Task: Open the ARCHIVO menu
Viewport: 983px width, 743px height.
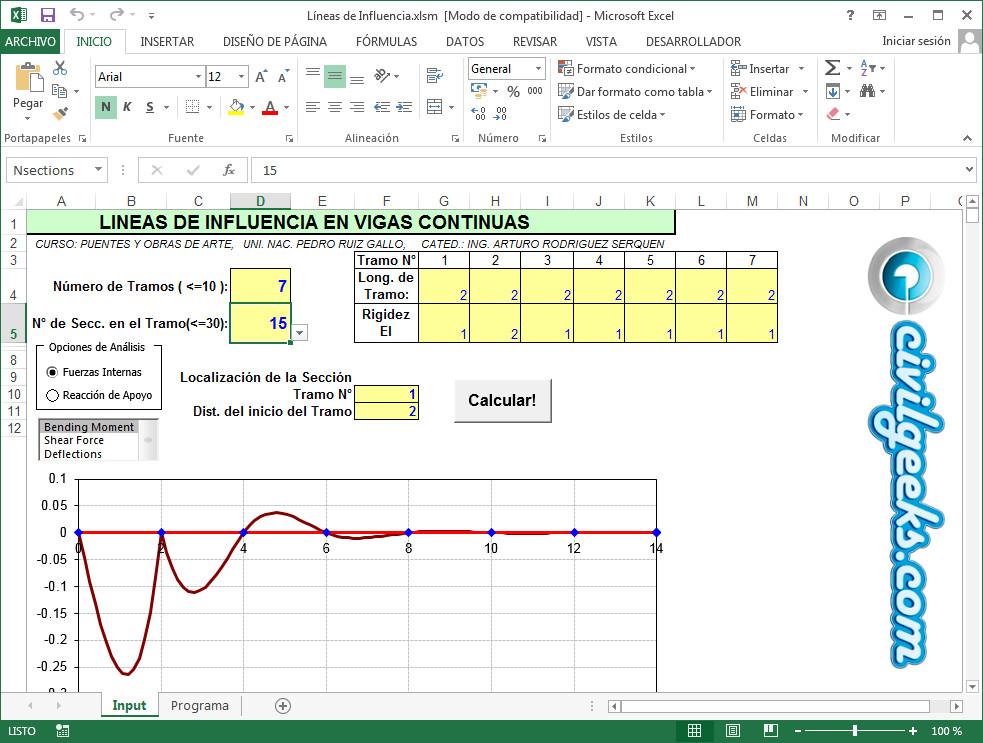Action: click(x=30, y=41)
